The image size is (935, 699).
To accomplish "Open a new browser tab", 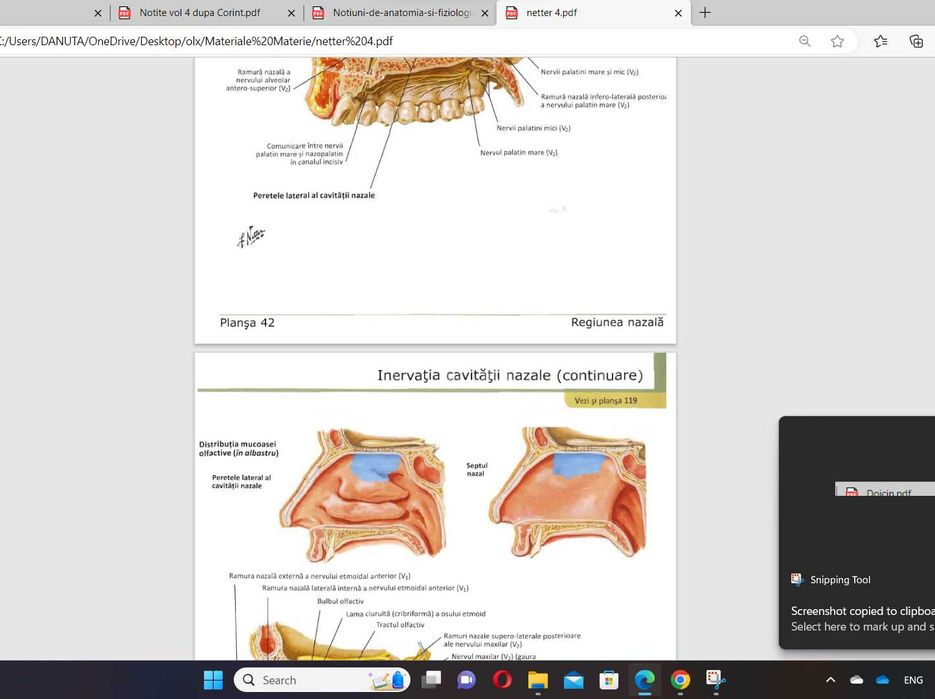I will click(x=705, y=13).
